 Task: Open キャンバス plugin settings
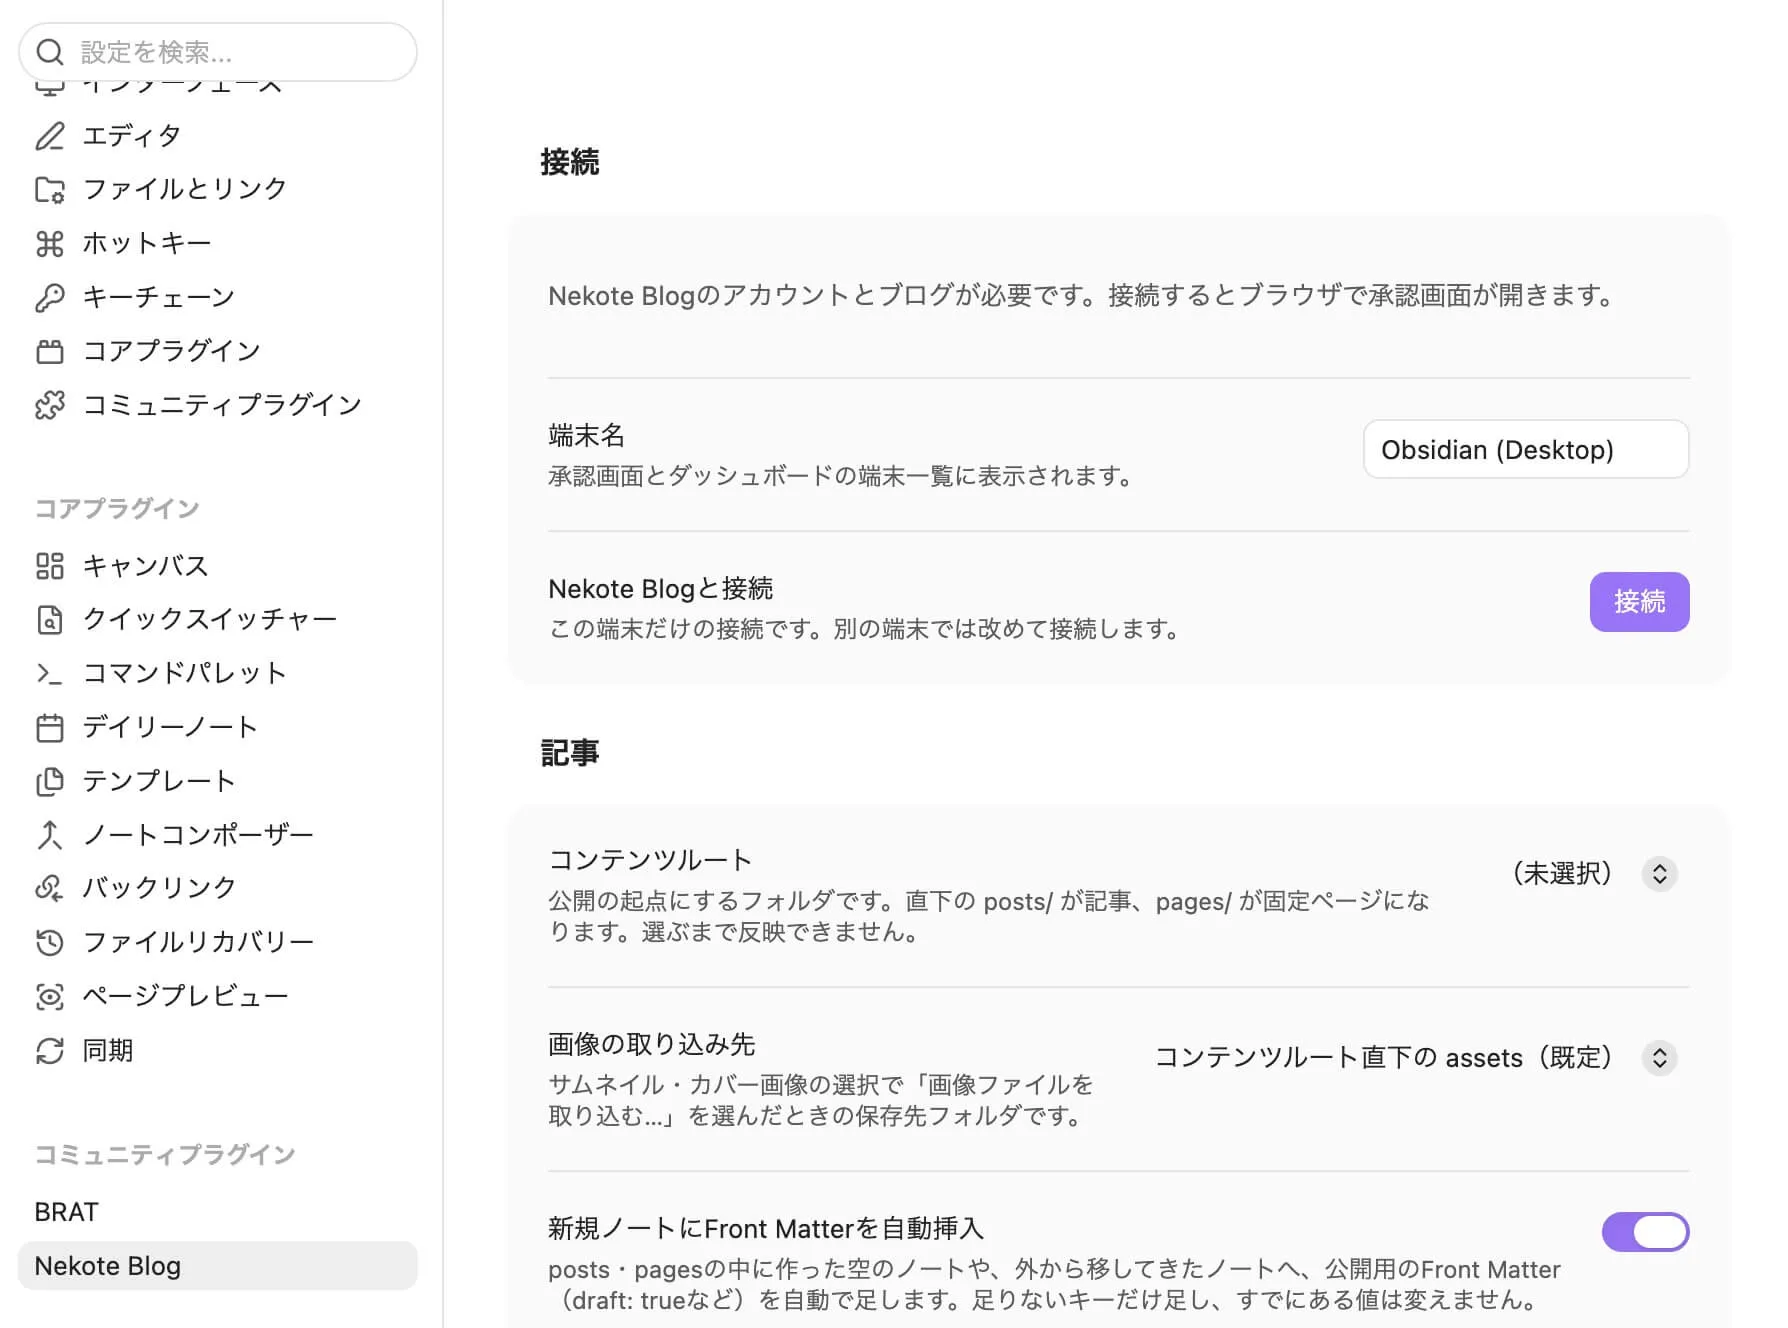click(x=218, y=566)
